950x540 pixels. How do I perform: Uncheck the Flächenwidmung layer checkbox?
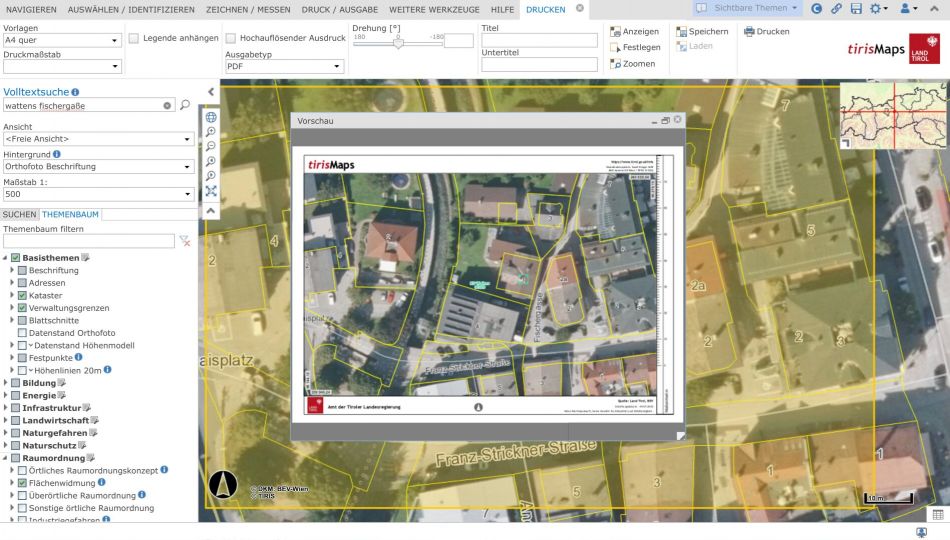(22, 483)
